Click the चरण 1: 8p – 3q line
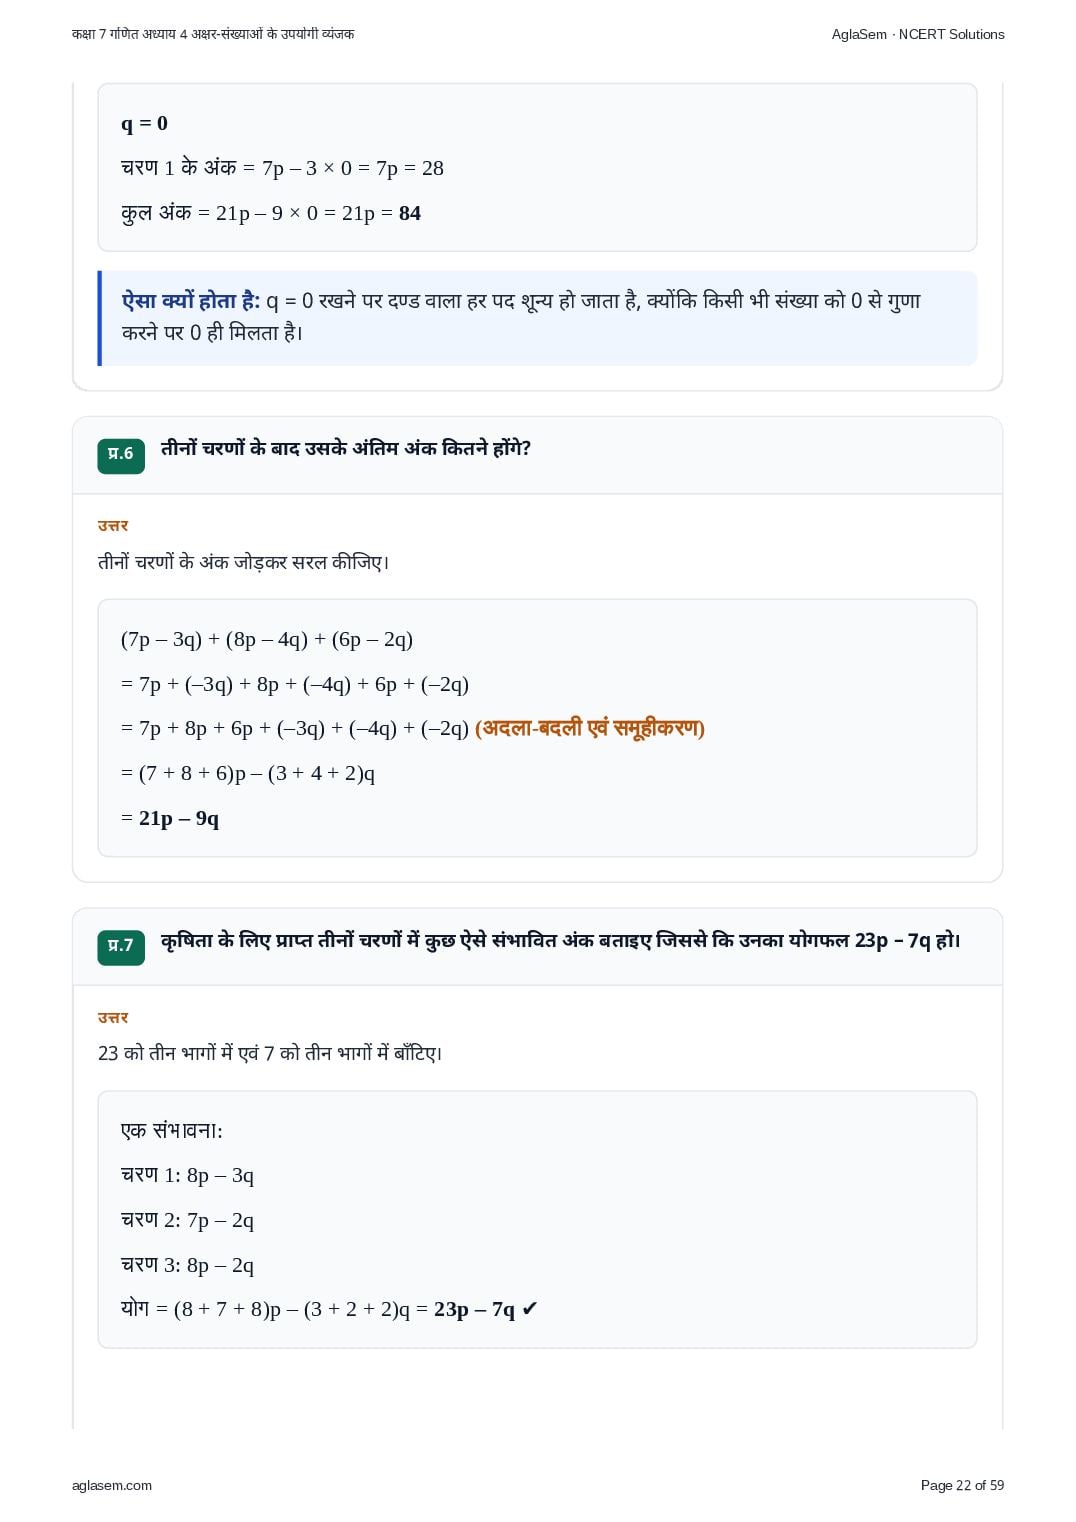Viewport: 1076px width, 1522px height. 187,1175
